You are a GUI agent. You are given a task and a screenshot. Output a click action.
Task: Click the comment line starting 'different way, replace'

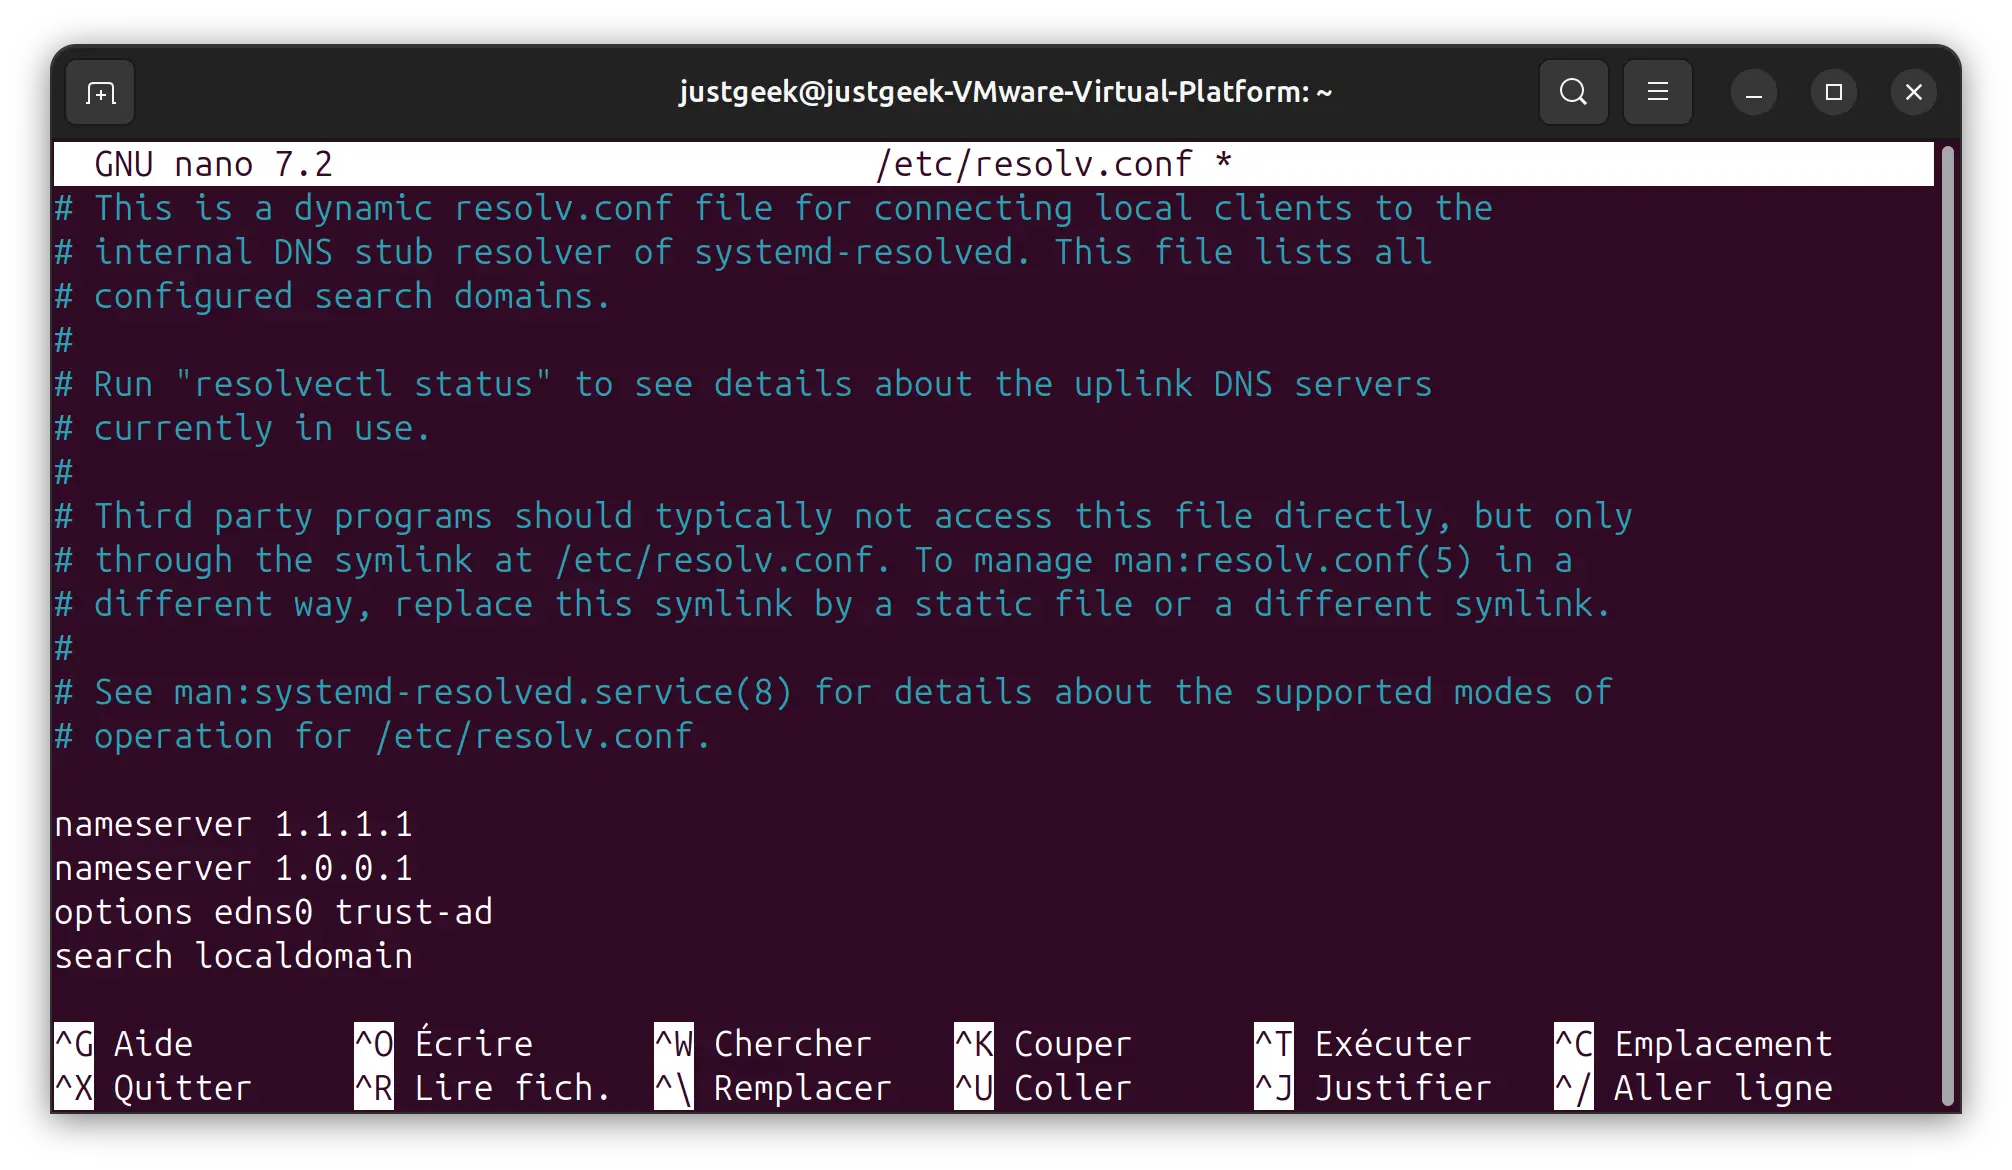(x=833, y=604)
